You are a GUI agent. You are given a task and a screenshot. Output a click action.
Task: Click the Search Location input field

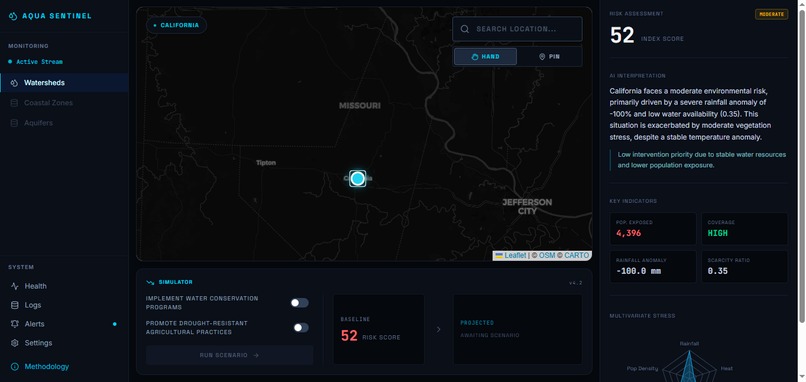coord(517,29)
